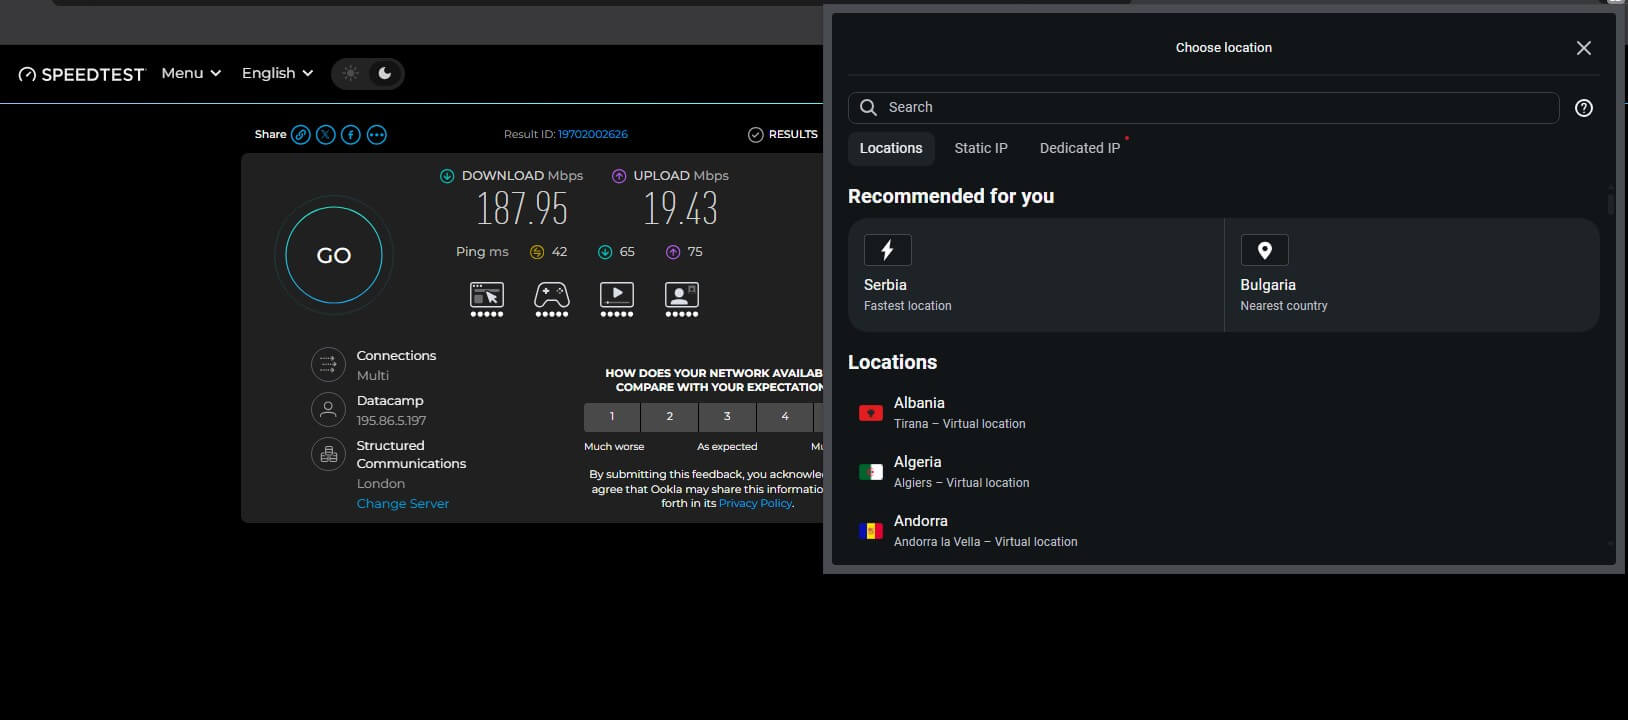Open the Privacy Policy link
Viewport: 1628px width, 720px height.
pos(755,503)
